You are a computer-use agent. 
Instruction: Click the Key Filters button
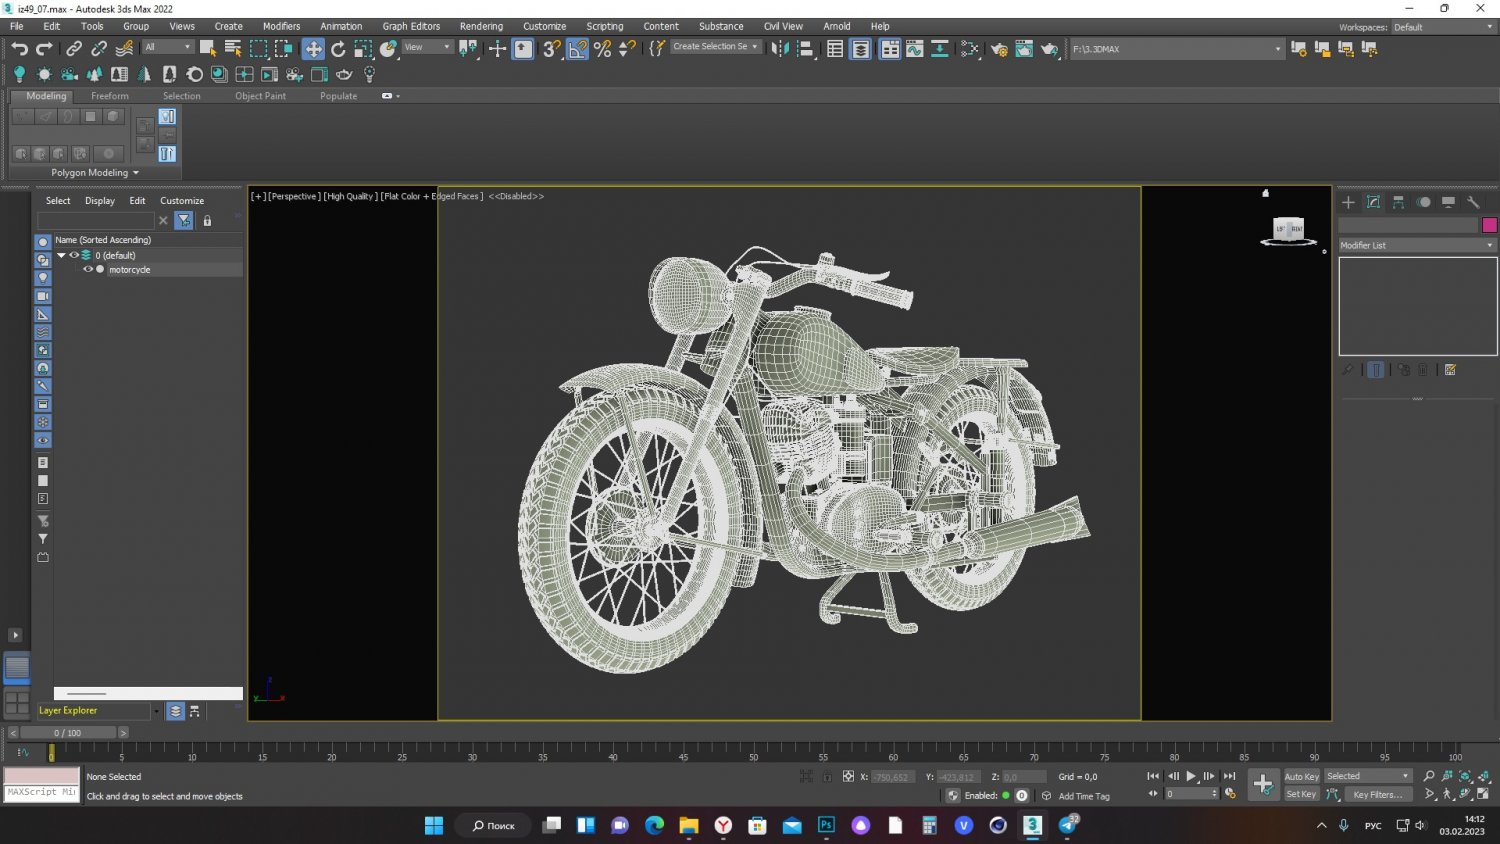pos(1377,795)
